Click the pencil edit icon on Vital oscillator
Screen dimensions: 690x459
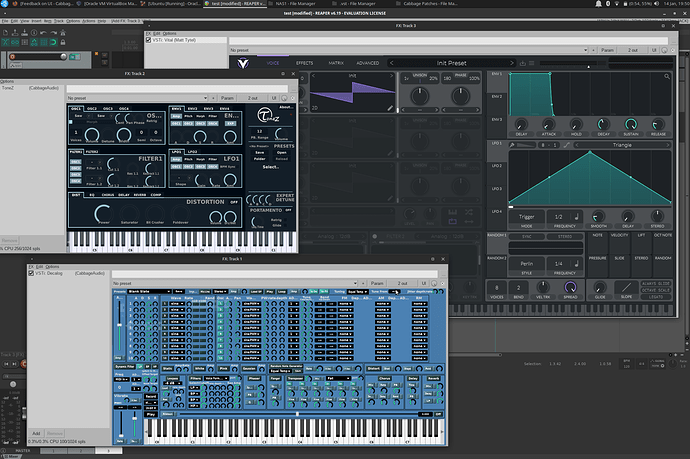pyautogui.click(x=390, y=108)
